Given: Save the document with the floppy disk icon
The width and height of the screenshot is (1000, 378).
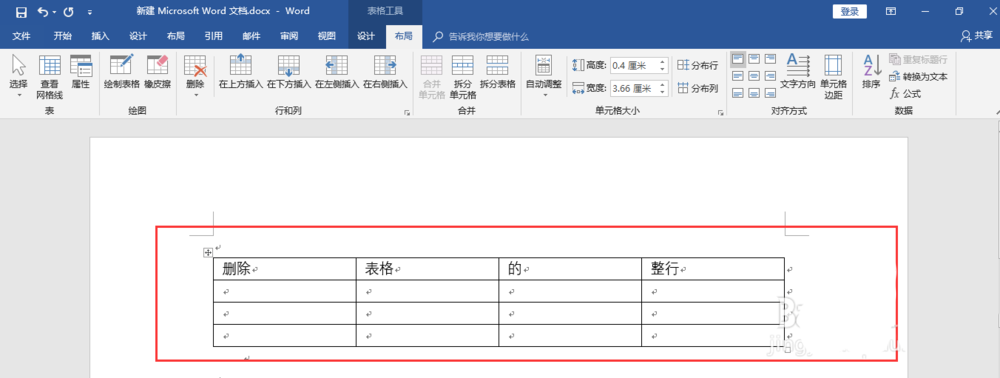Looking at the screenshot, I should [x=21, y=11].
